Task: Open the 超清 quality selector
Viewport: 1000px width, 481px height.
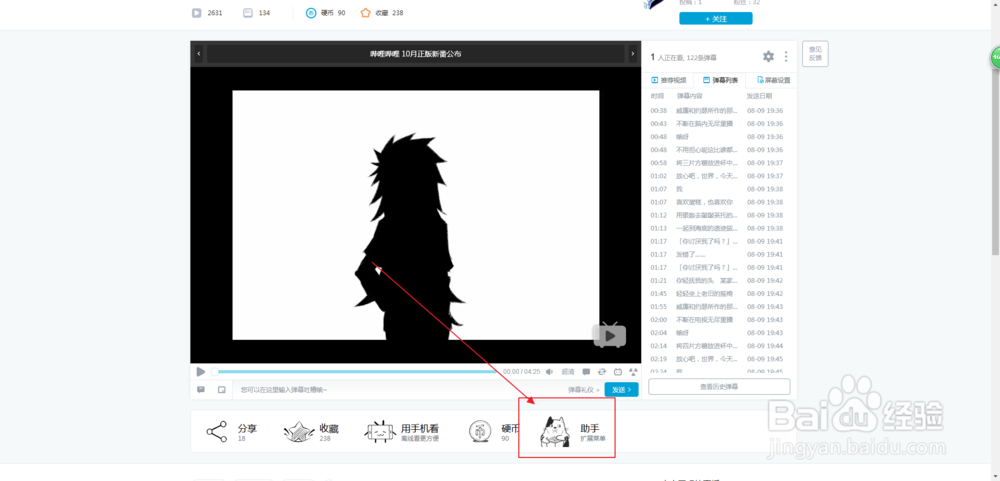Action: (568, 371)
